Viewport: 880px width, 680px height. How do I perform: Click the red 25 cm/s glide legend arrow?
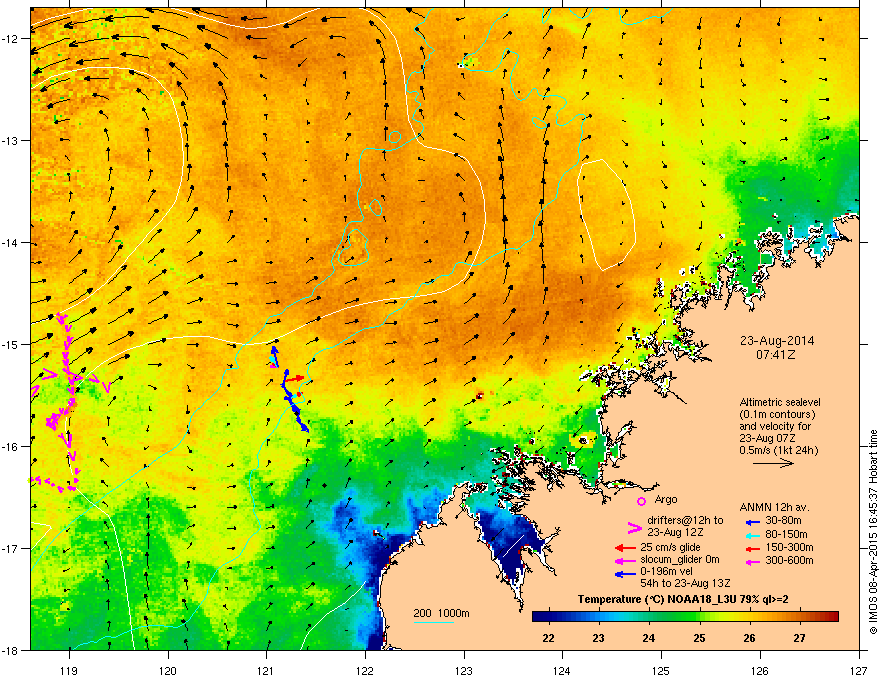[x=623, y=548]
